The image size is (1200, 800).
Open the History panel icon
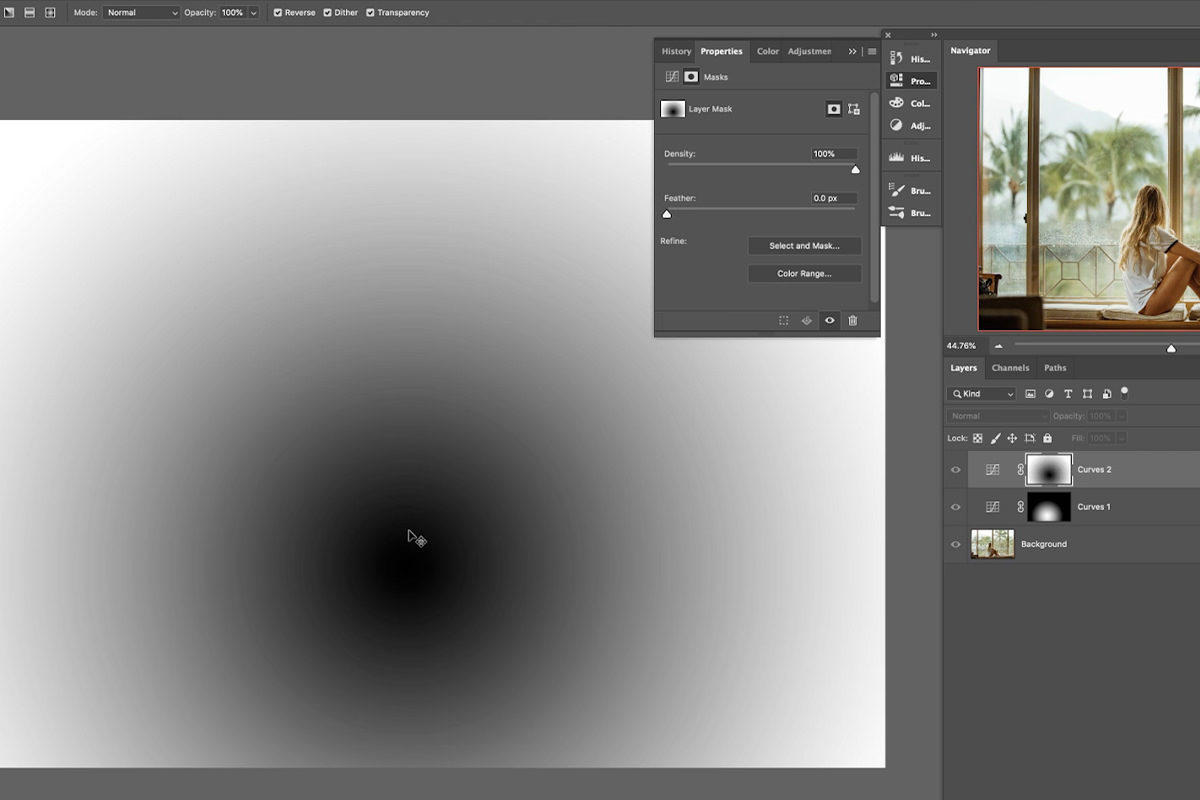tap(896, 58)
